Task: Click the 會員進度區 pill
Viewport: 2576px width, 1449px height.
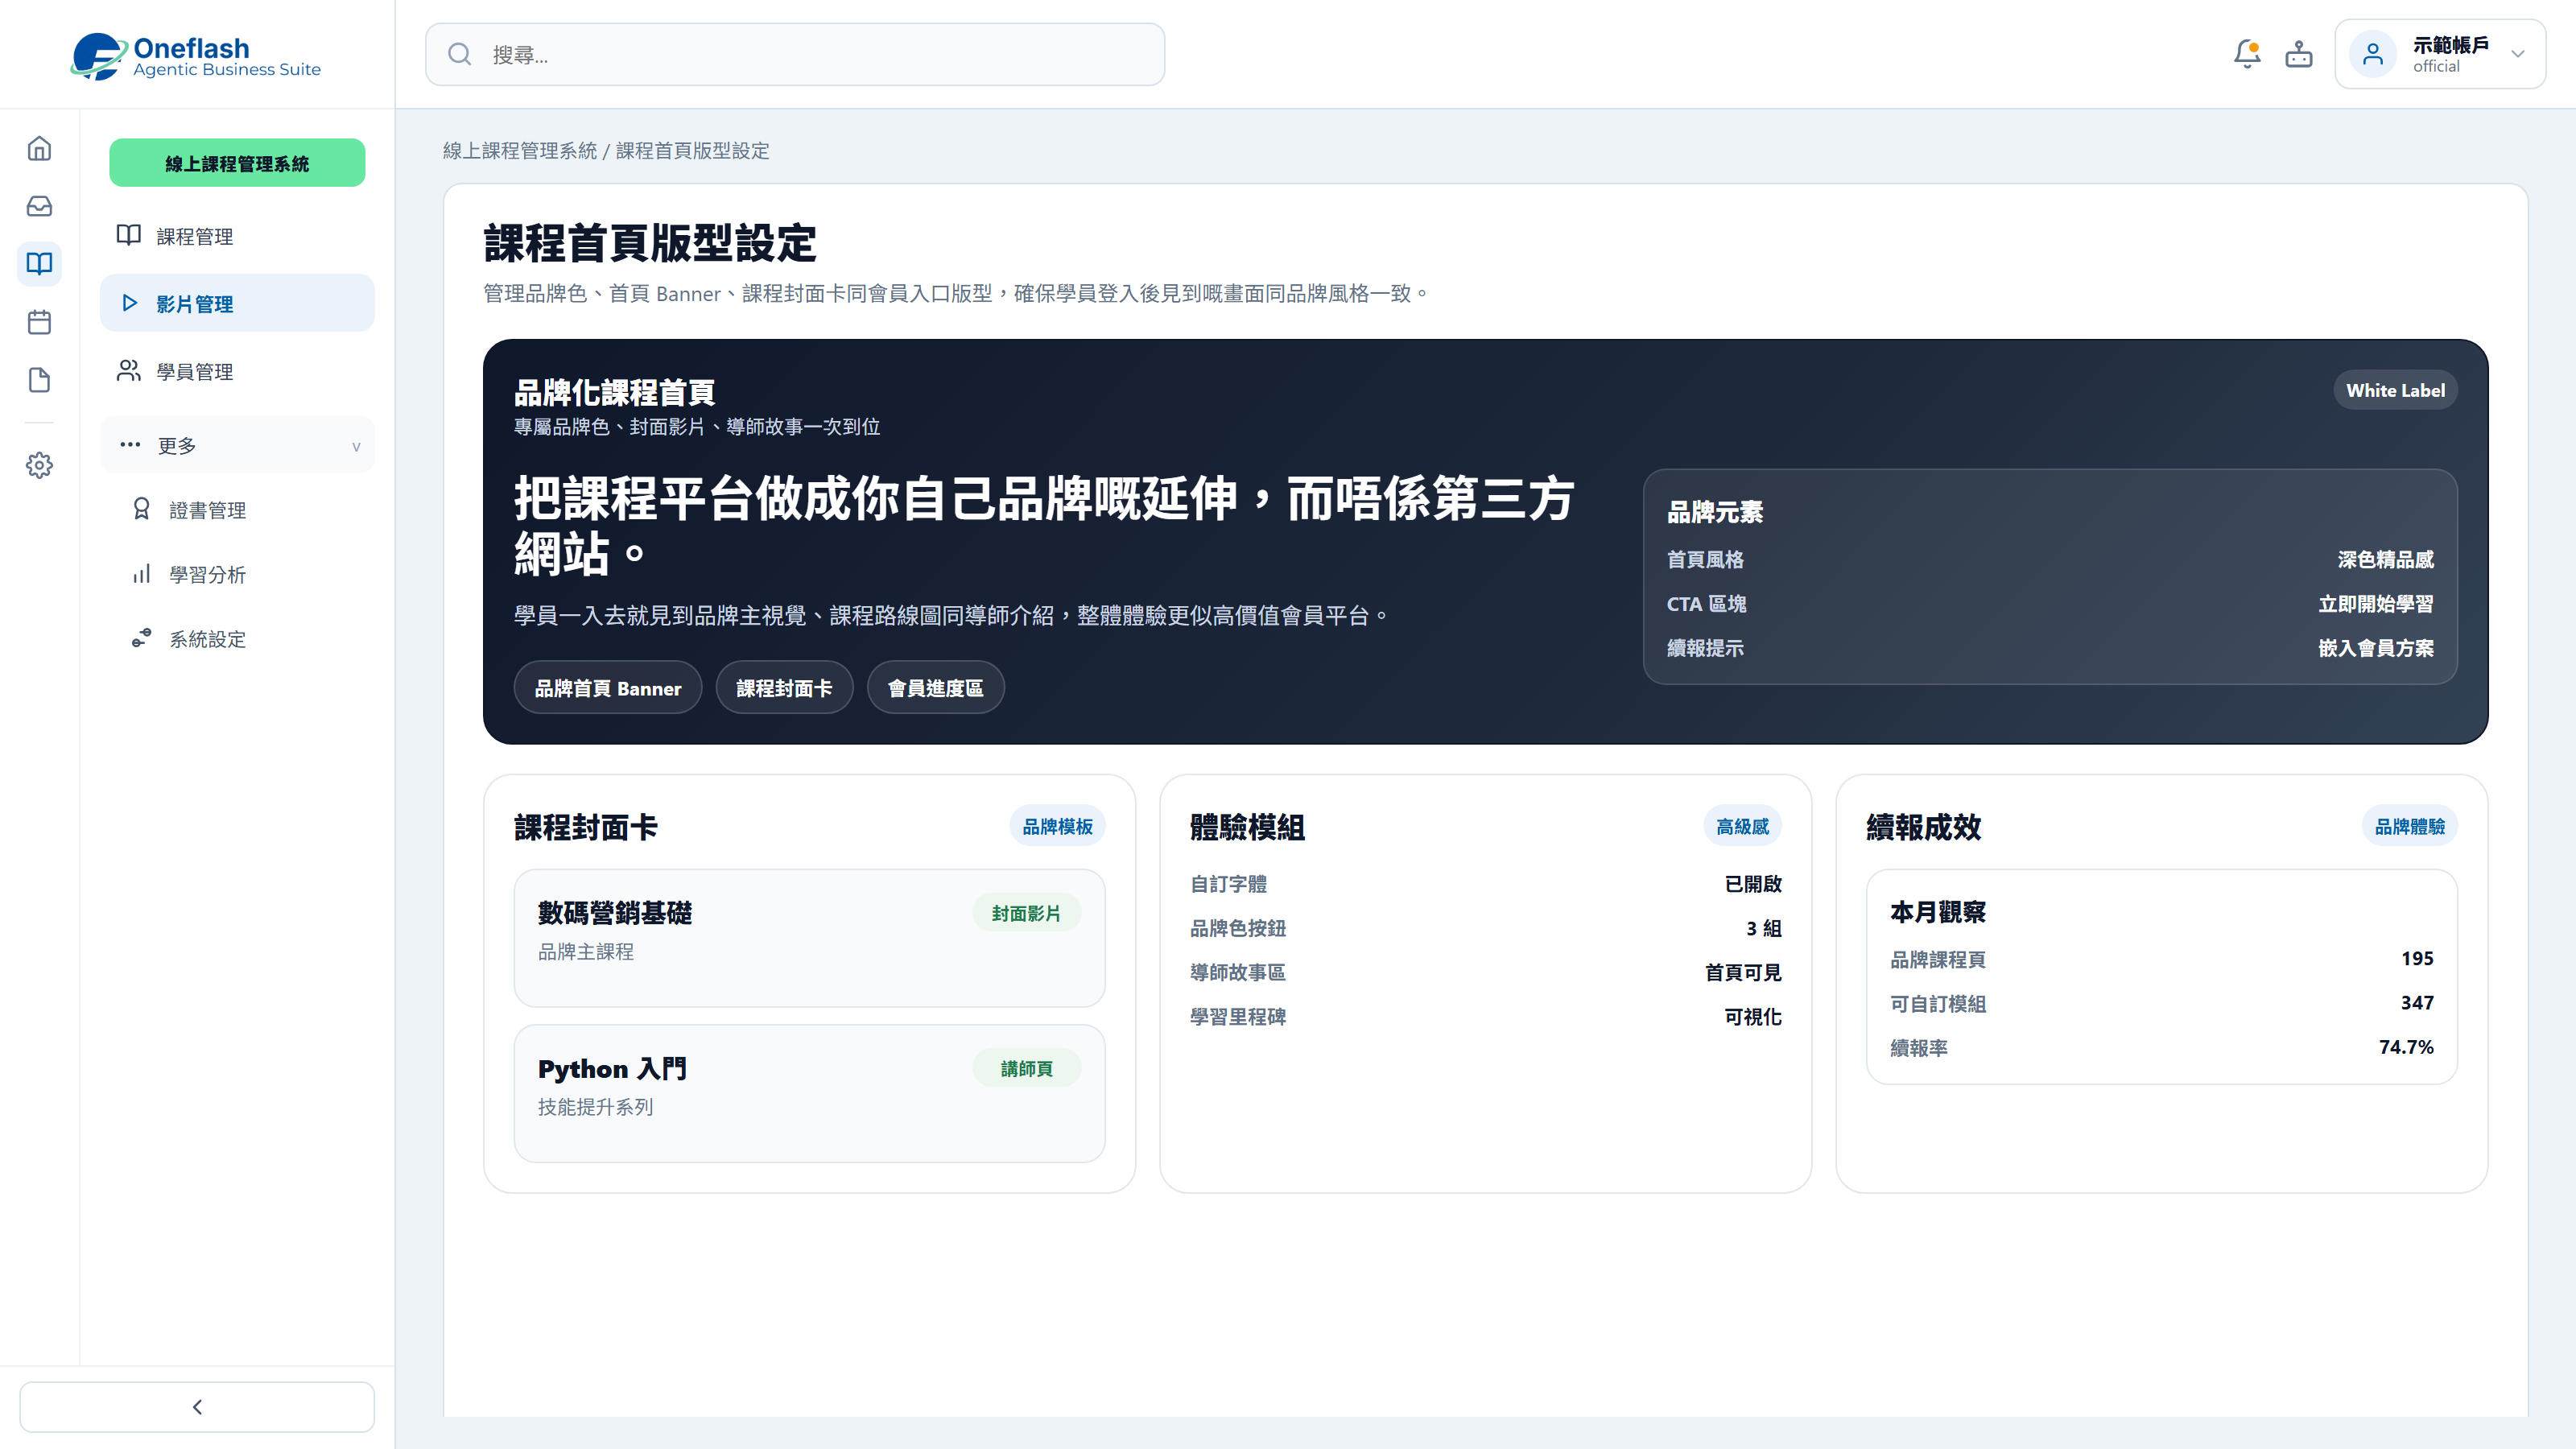Action: pyautogui.click(x=935, y=688)
